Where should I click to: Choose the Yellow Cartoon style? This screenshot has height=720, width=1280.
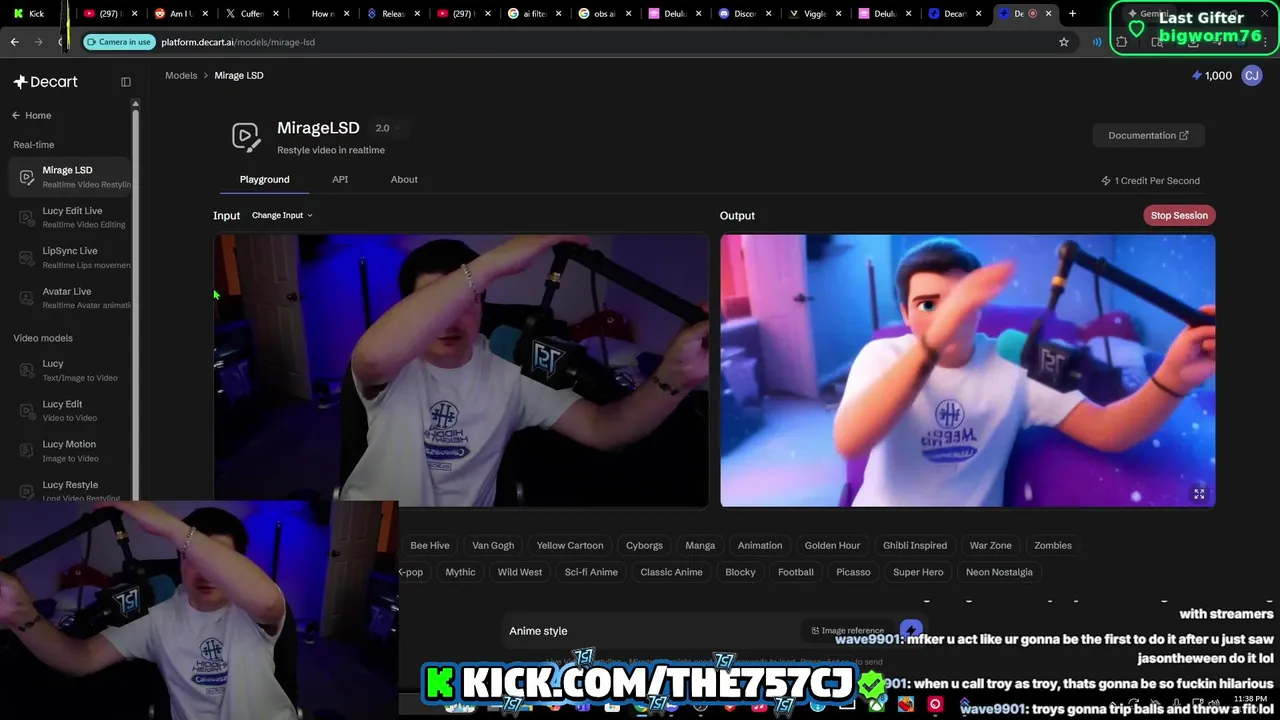(570, 545)
